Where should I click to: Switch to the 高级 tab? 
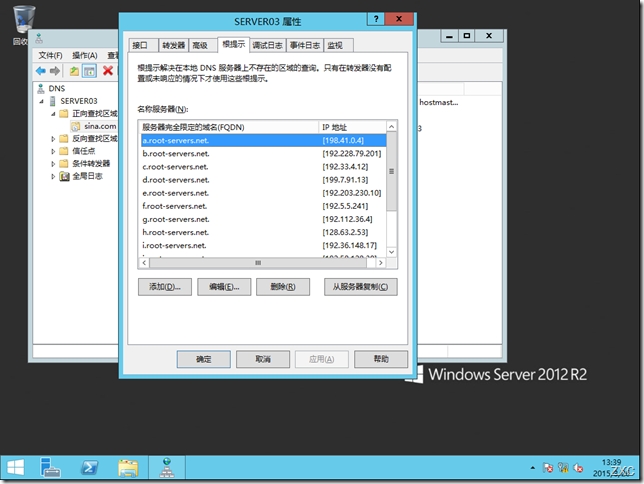click(202, 45)
